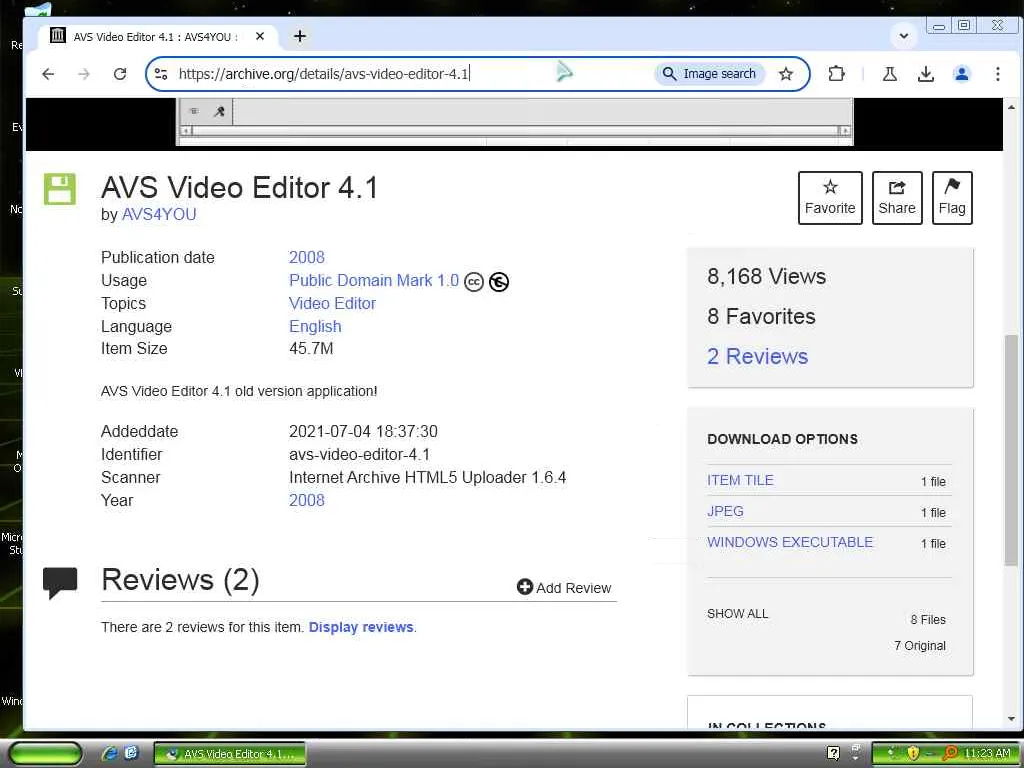This screenshot has height=768, width=1024.
Task: Jump to 2 Reviews link
Action: (x=757, y=357)
